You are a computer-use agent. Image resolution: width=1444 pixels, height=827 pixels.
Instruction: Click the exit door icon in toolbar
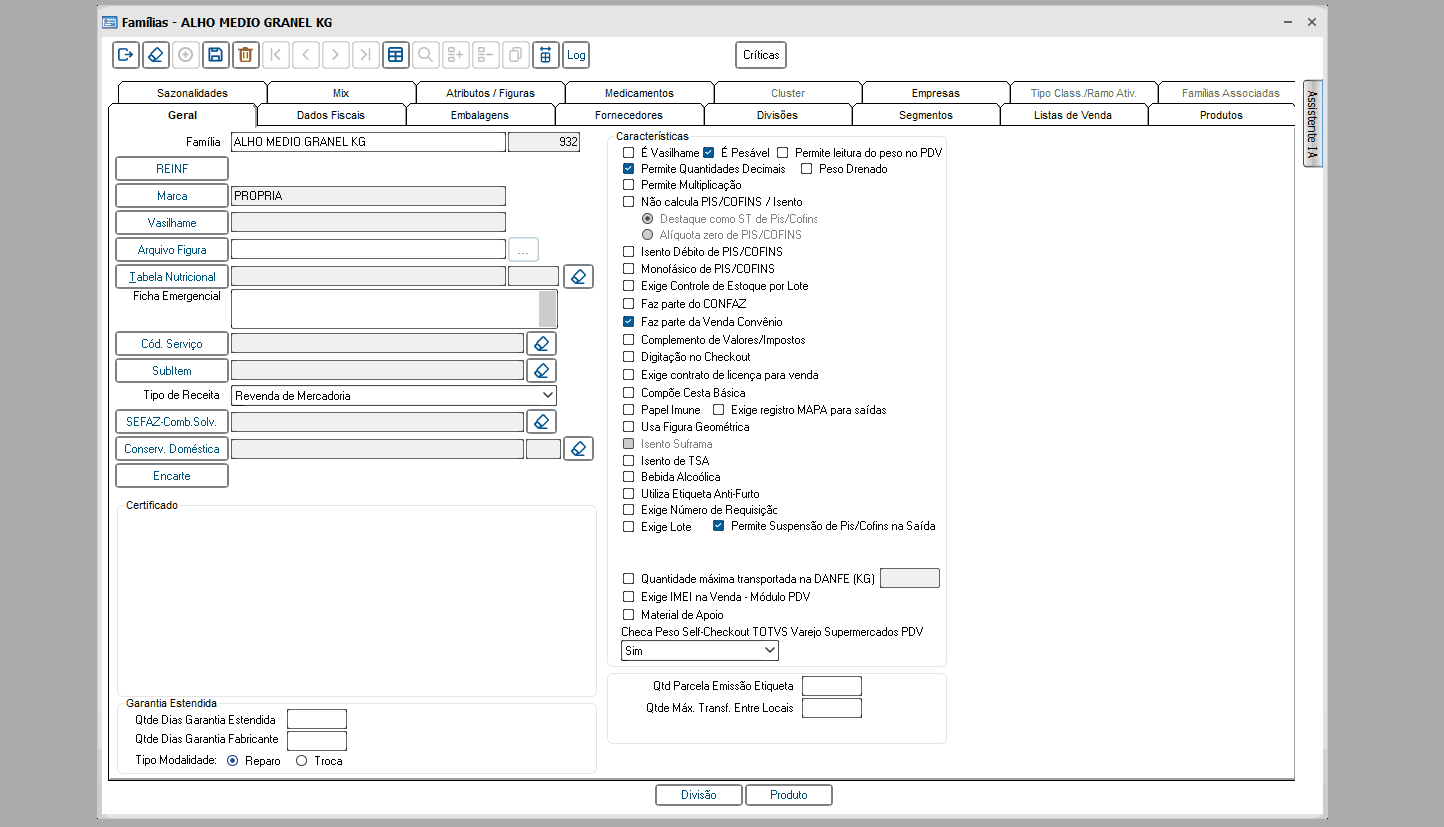(x=126, y=55)
